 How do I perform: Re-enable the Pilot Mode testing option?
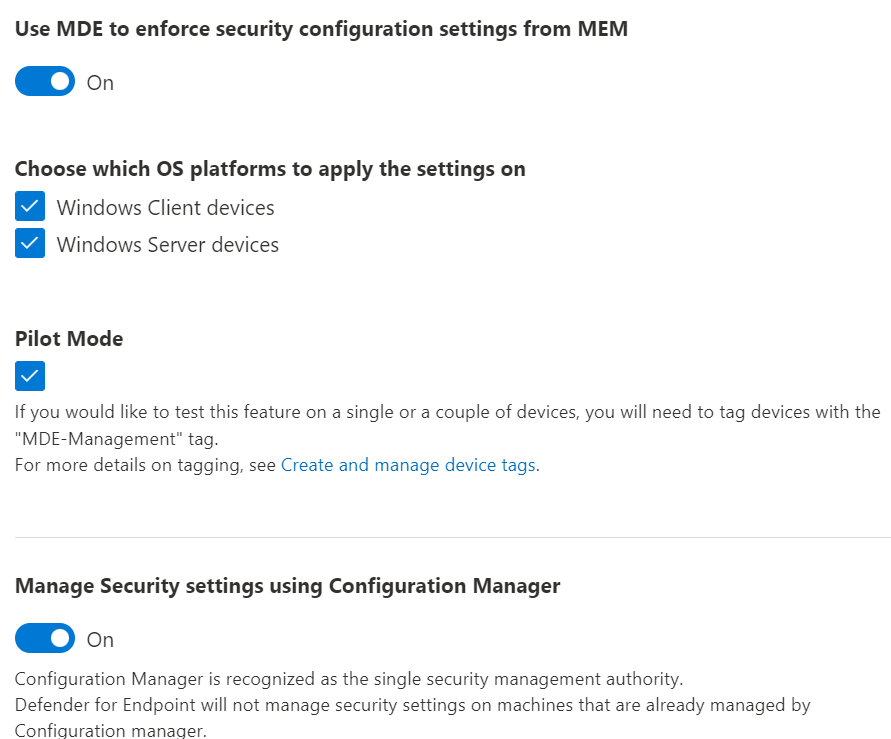29,376
